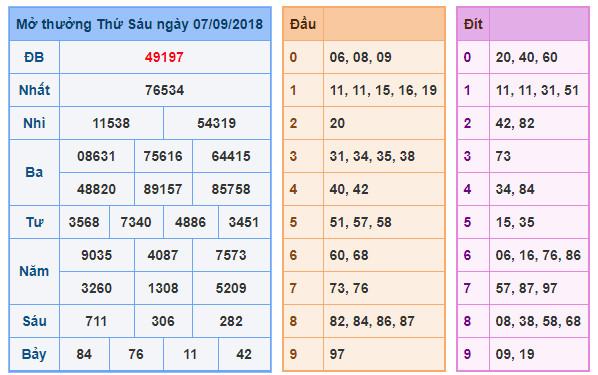Select the Bảy prize label
The height and width of the screenshot is (375, 598).
click(34, 354)
